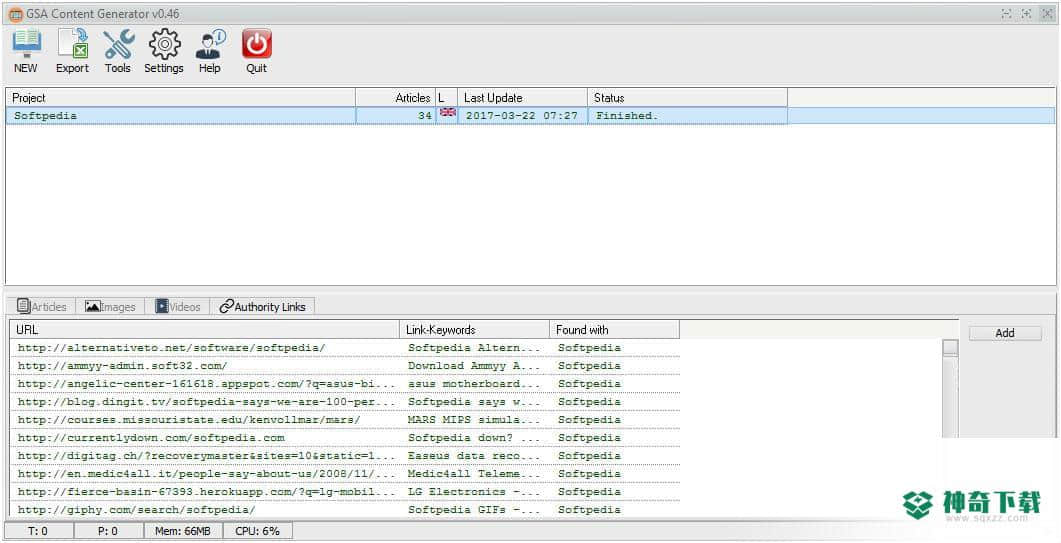Open the Help icon
The width and height of the screenshot is (1061, 543).
click(x=210, y=51)
